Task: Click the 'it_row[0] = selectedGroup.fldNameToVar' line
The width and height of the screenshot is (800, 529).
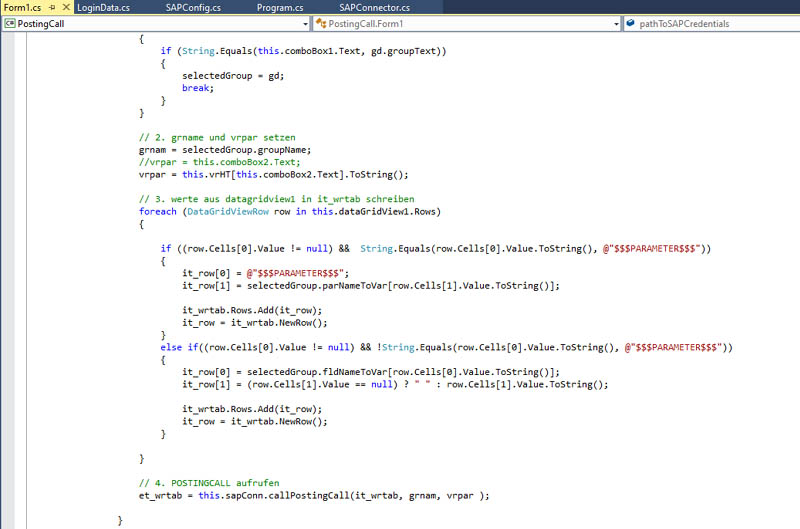Action: click(x=371, y=372)
